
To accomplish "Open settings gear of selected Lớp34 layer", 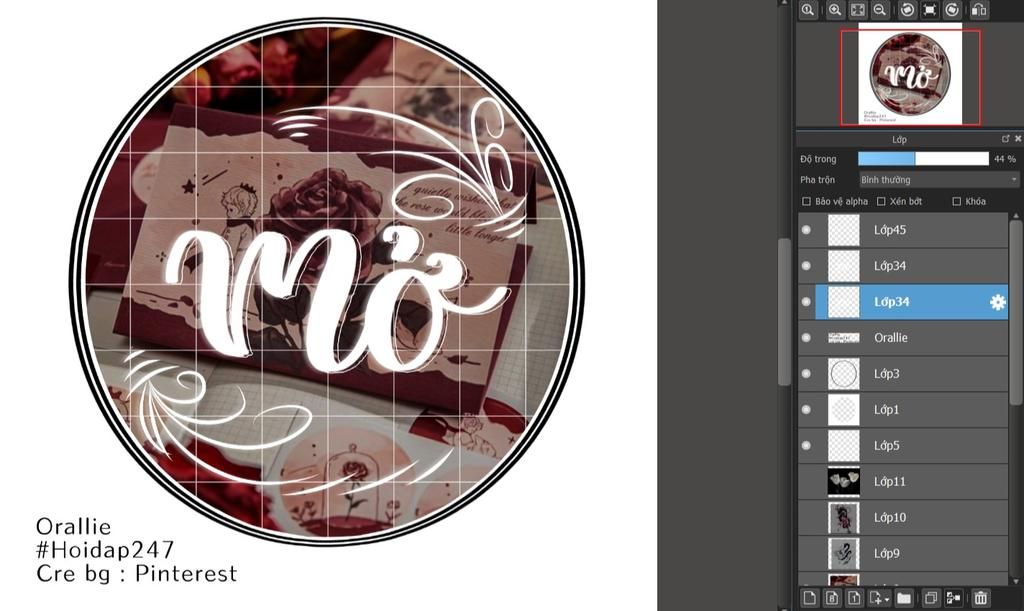I will (x=997, y=302).
